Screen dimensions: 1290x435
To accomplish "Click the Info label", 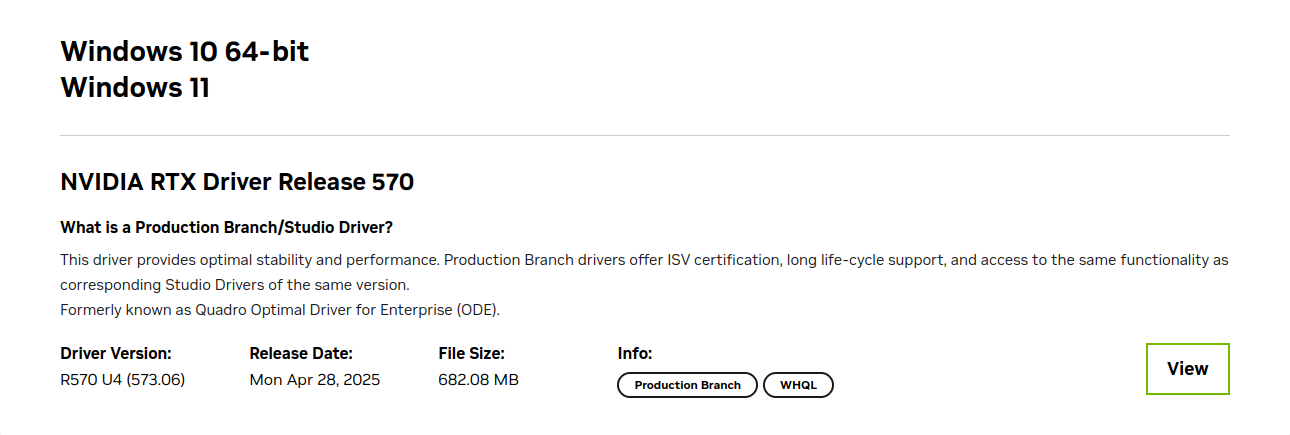I will (635, 353).
